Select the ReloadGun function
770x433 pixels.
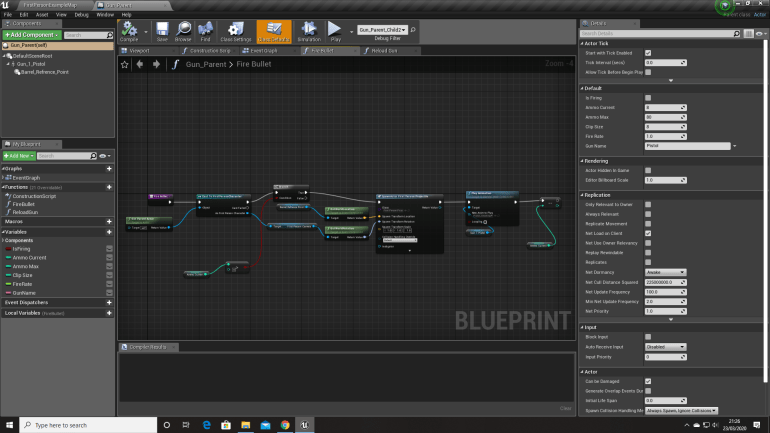(25, 212)
